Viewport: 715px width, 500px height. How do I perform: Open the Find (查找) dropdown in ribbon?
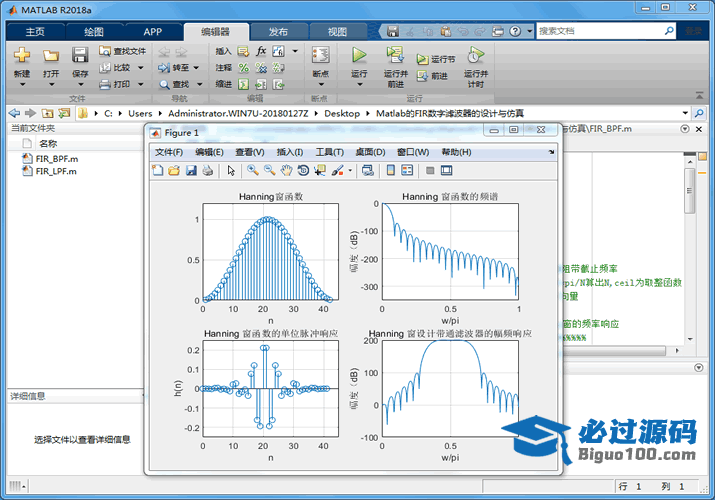[180, 84]
